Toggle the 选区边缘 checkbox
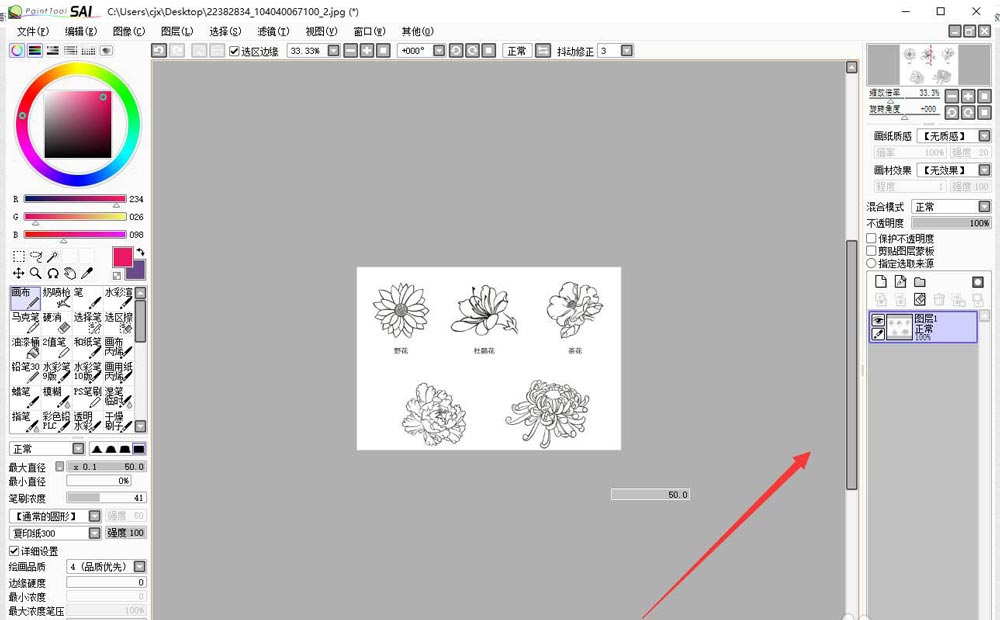 (234, 51)
